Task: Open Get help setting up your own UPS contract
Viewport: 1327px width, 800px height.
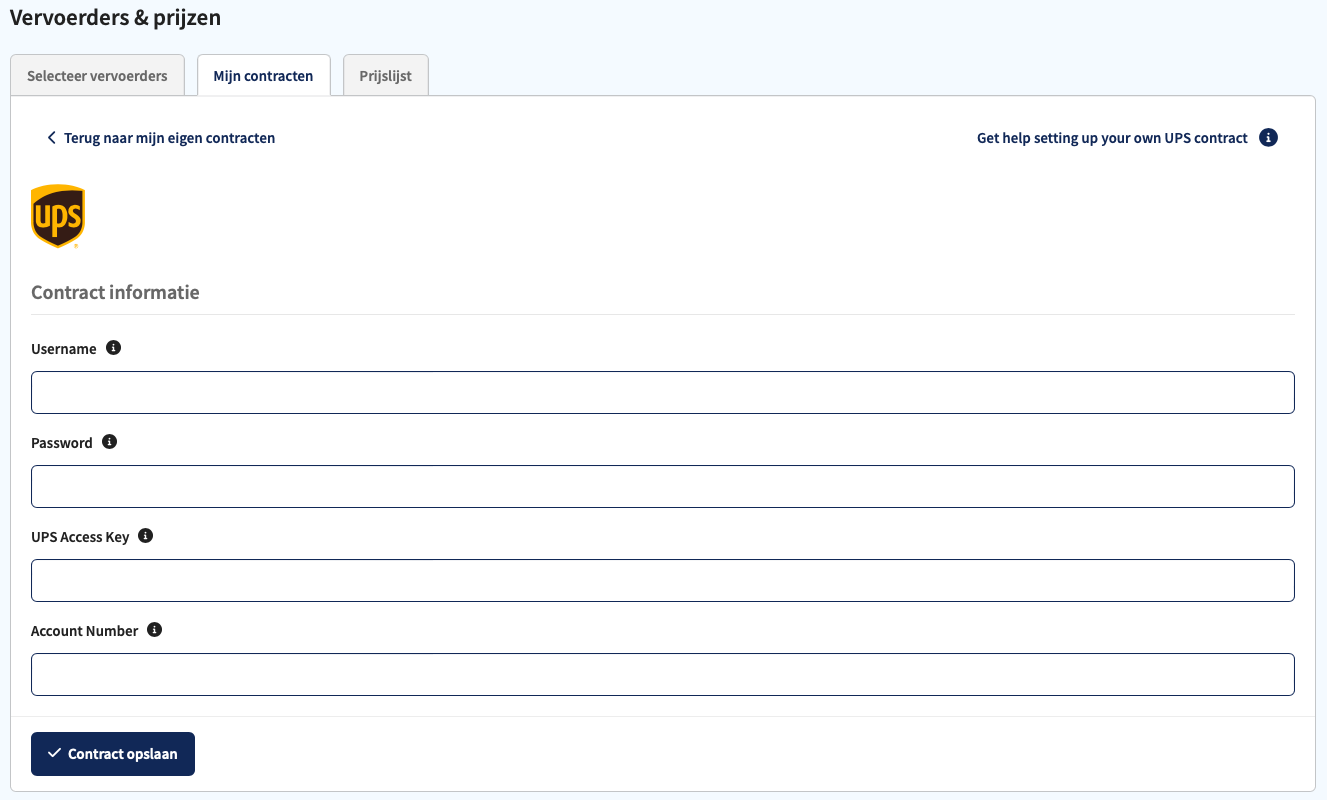Action: 1112,138
